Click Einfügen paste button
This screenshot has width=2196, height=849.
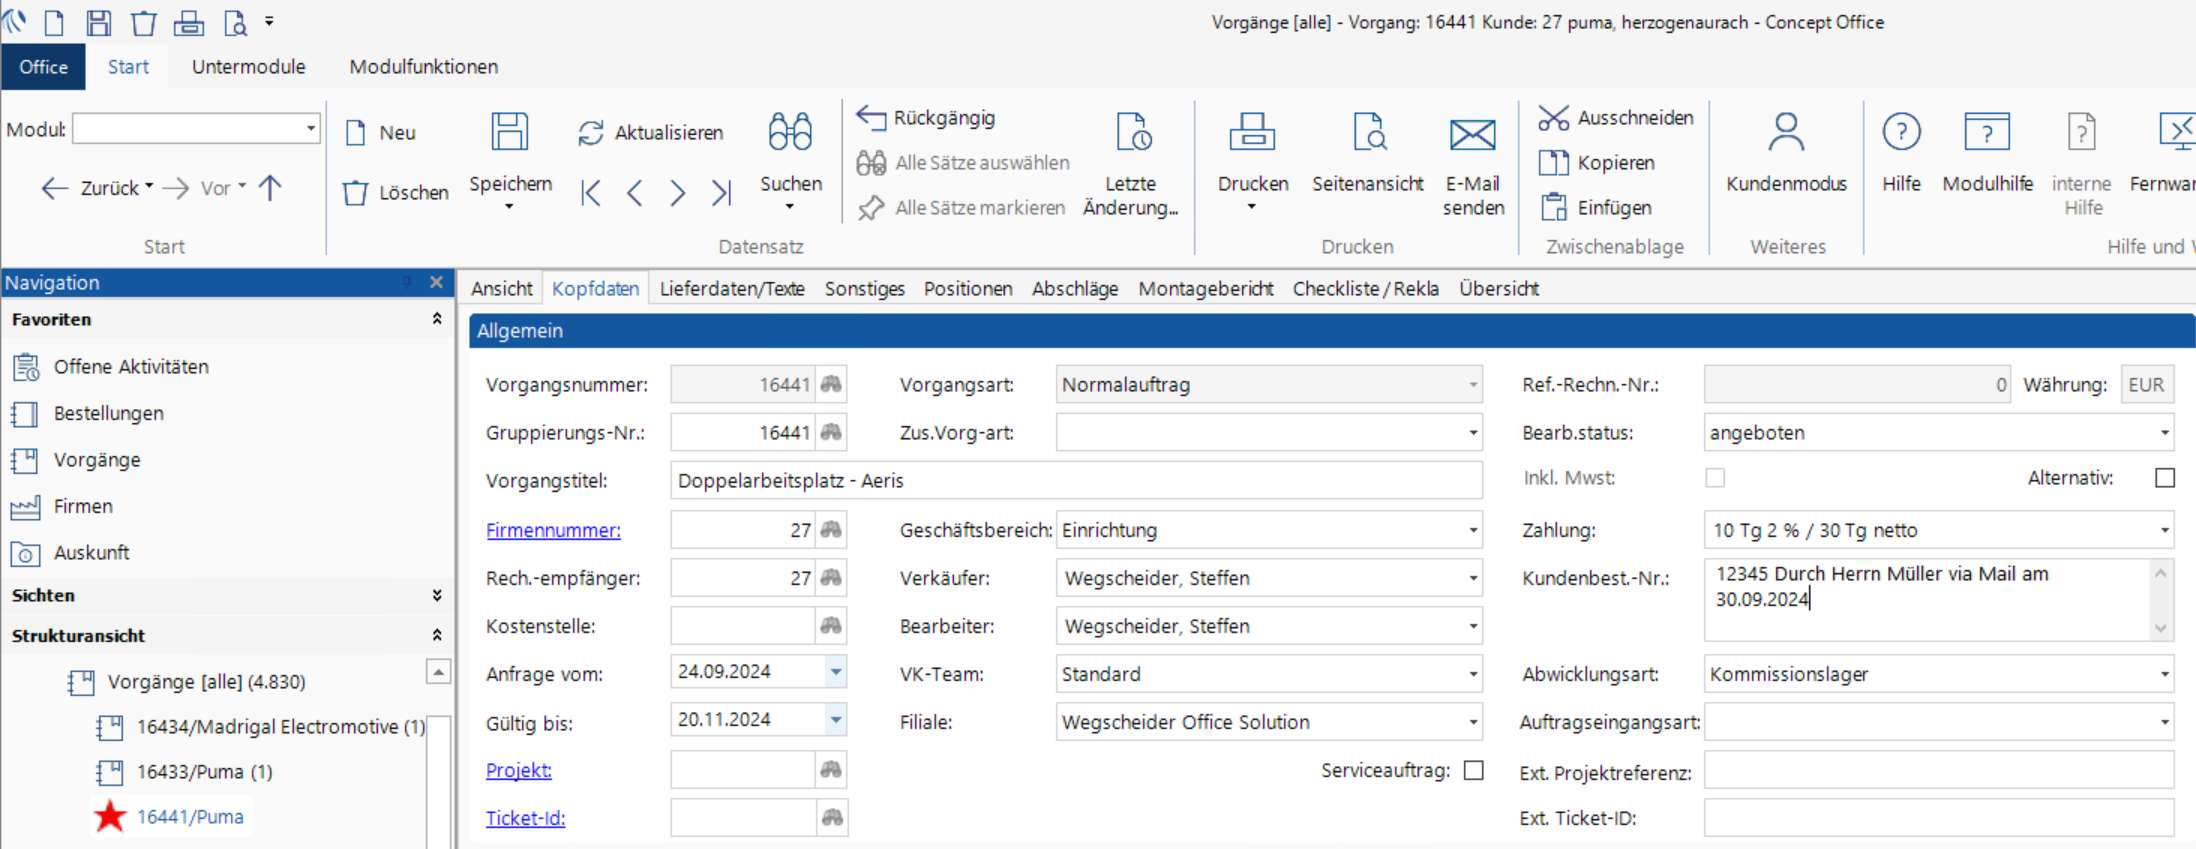(1596, 207)
